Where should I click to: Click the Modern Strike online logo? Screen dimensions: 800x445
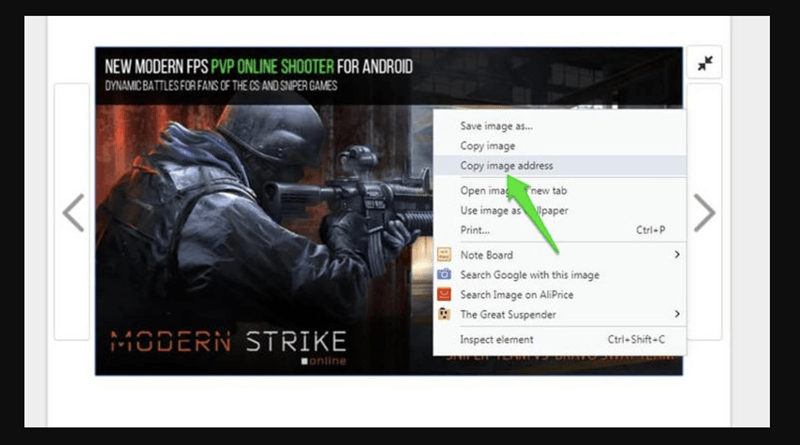[228, 342]
